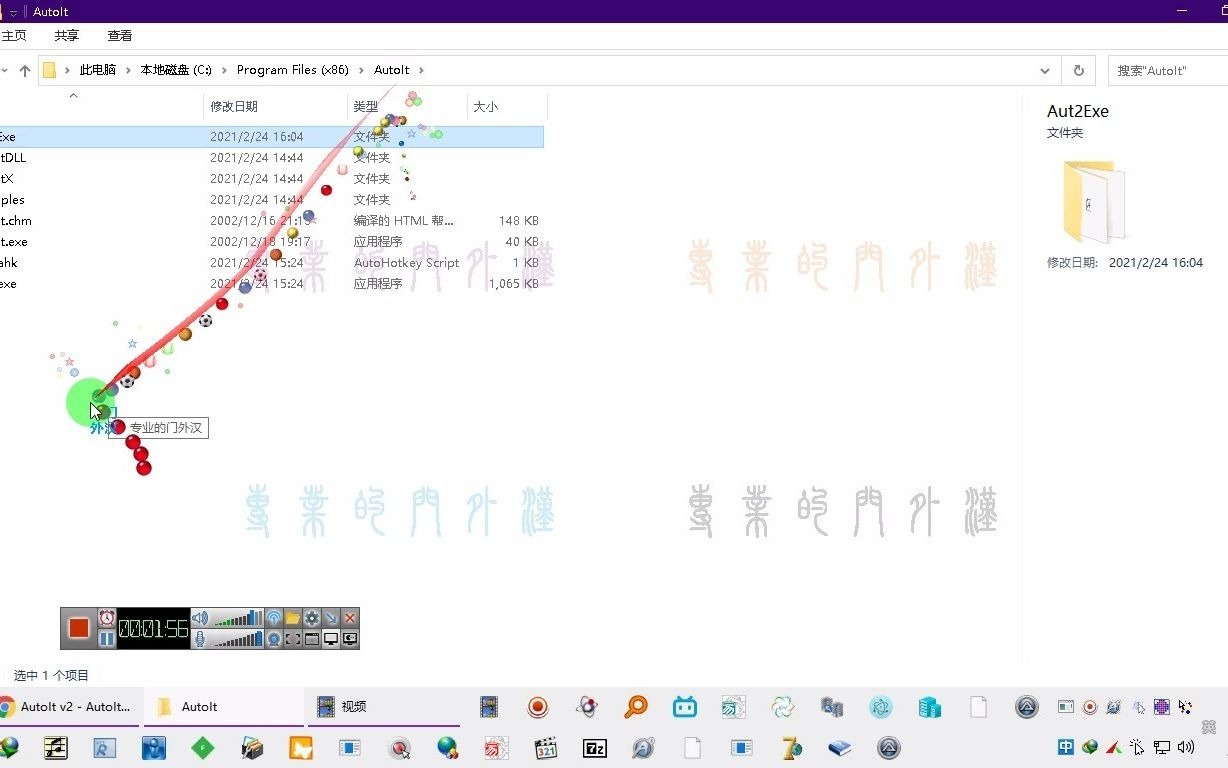
Task: Open the address bar history dropdown
Action: [1045, 70]
